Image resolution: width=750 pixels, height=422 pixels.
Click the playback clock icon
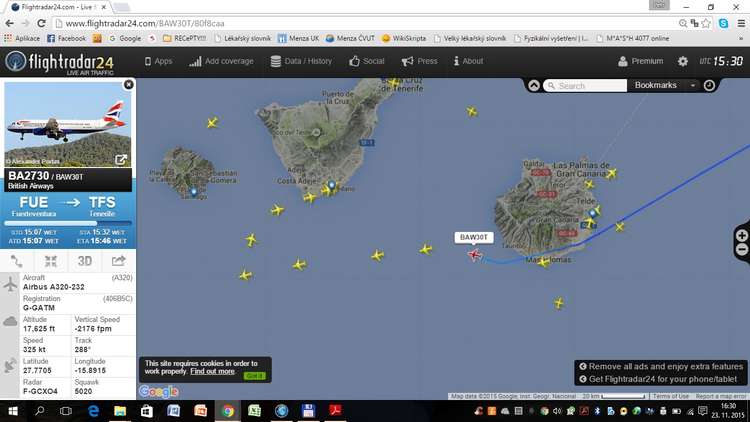(x=709, y=85)
